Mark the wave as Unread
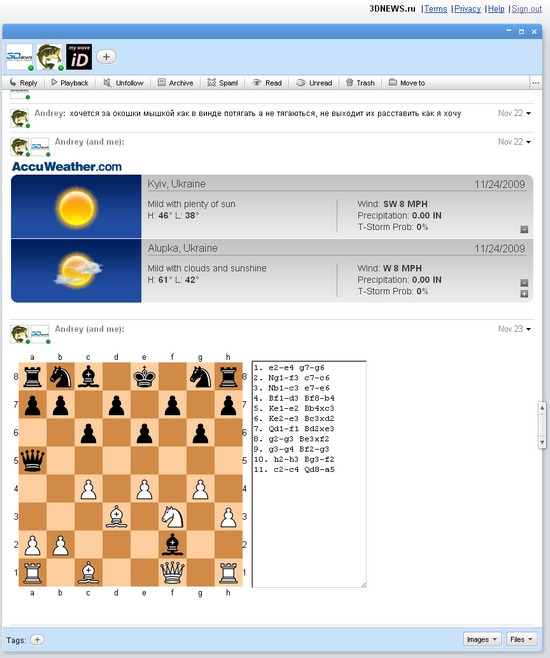Viewport: 550px width, 658px height. click(x=314, y=83)
